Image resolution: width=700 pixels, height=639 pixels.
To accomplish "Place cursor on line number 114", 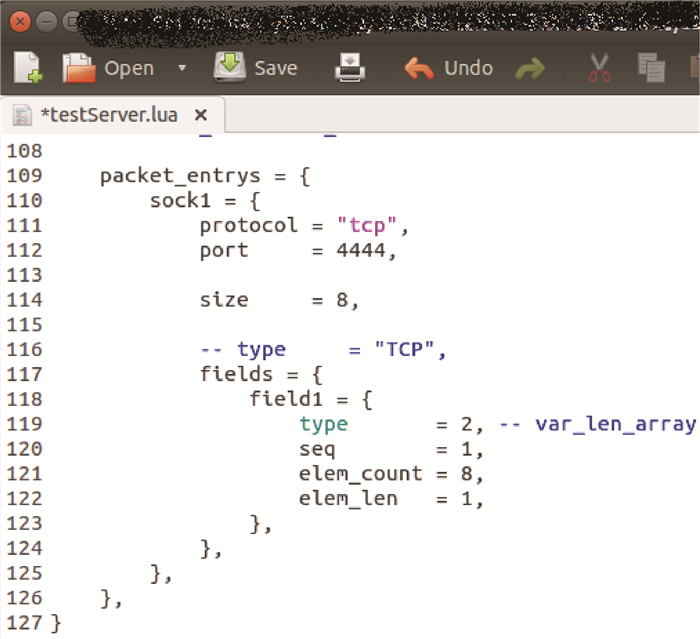I will click(x=24, y=300).
